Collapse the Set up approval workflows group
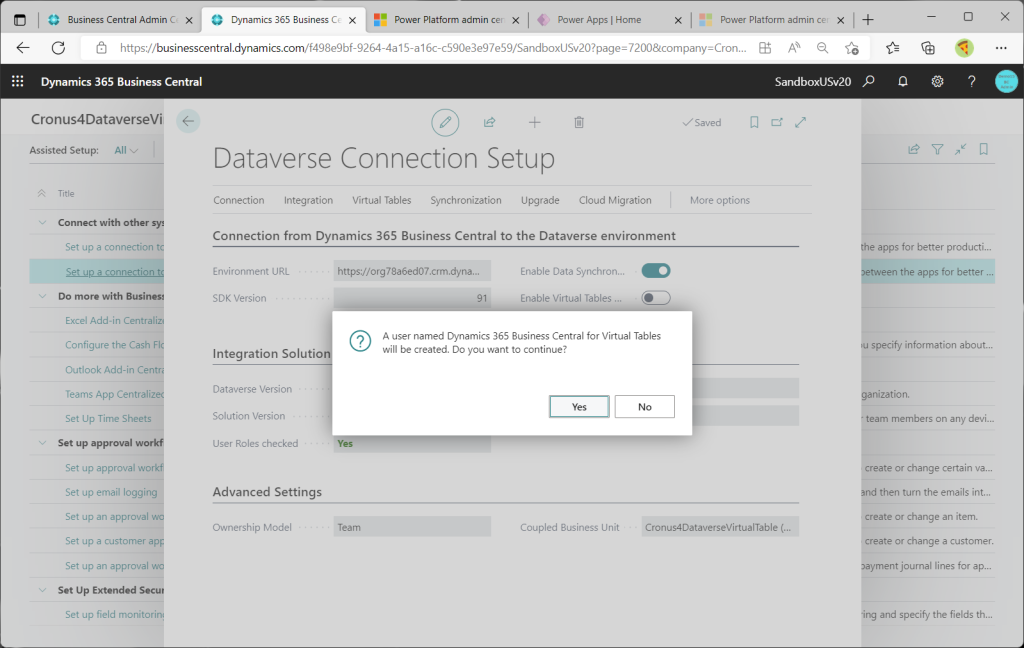 pyautogui.click(x=42, y=443)
